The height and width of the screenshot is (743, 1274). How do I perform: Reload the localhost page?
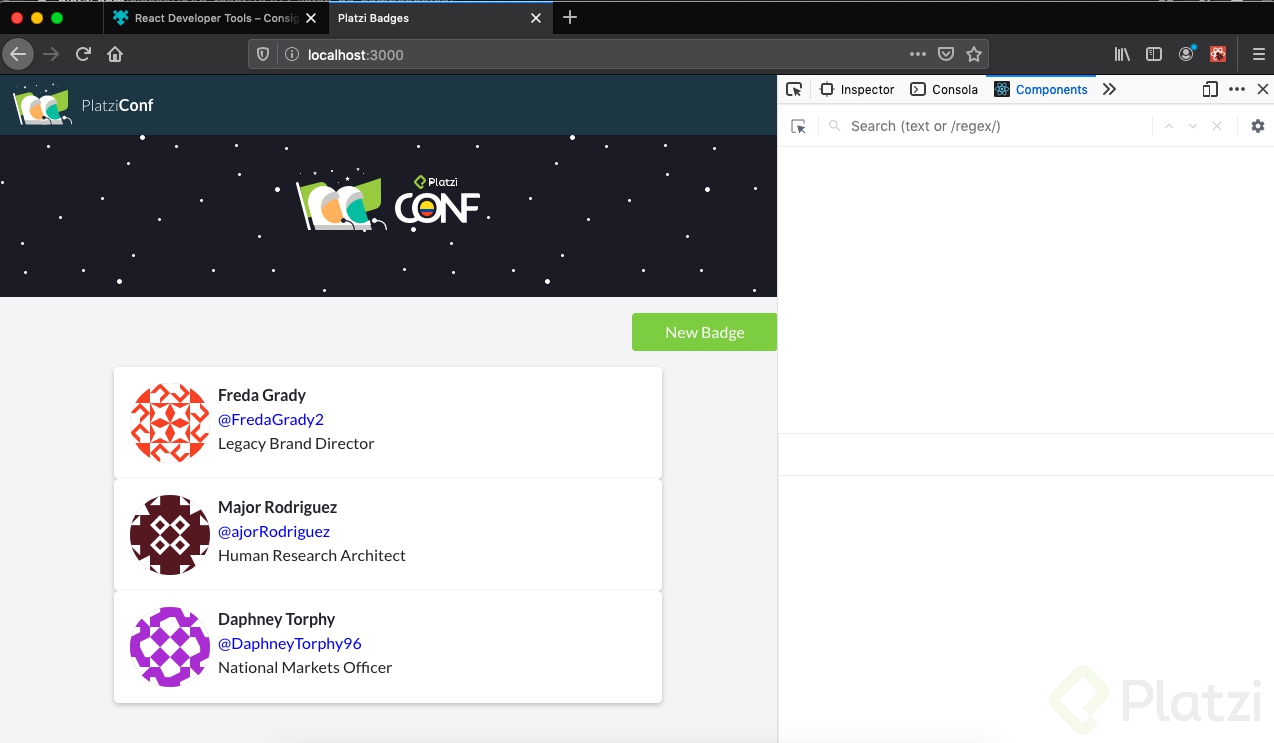84,54
